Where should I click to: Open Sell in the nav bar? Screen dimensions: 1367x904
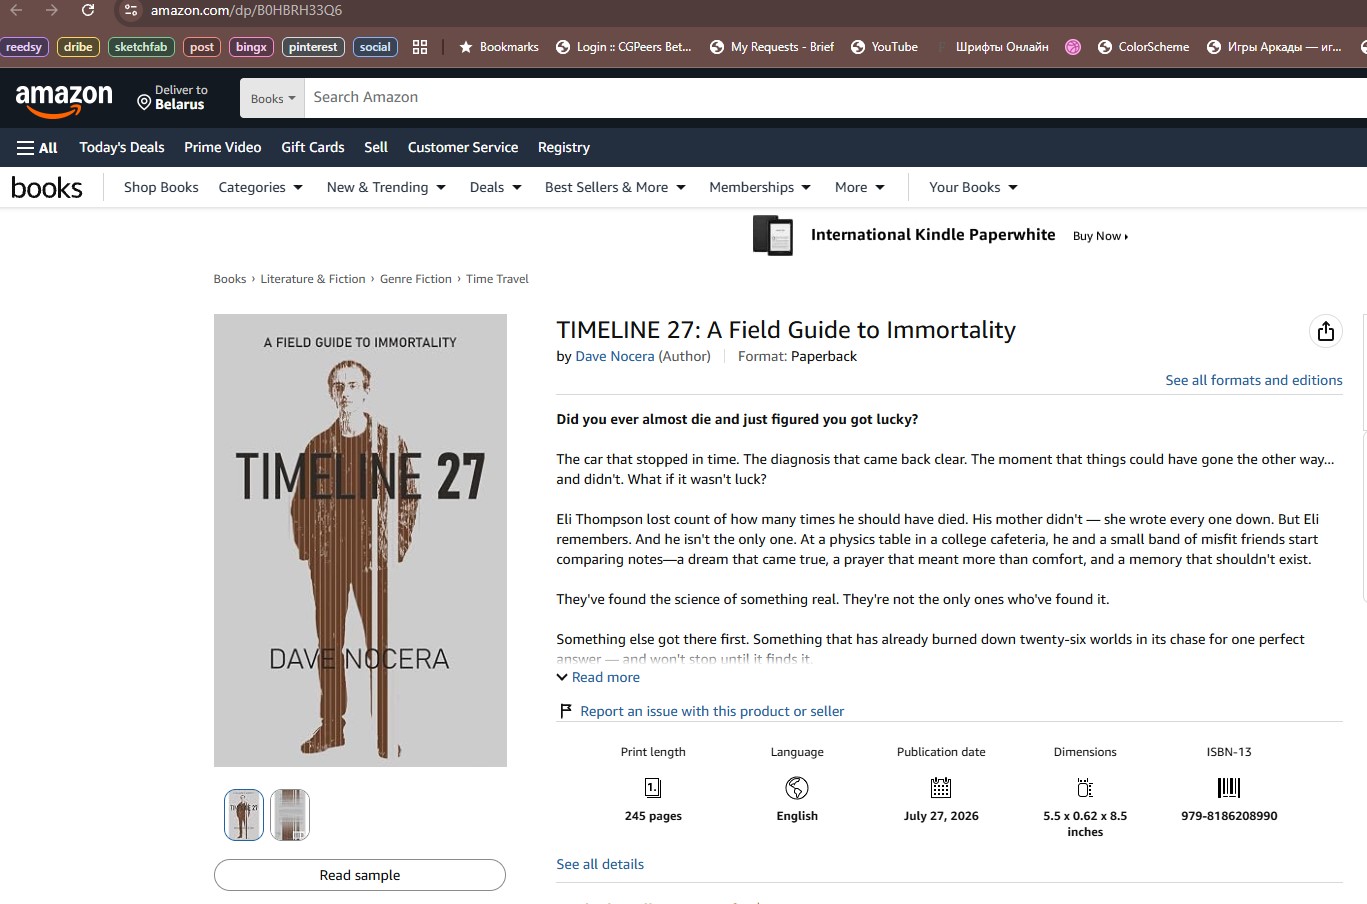(x=376, y=147)
